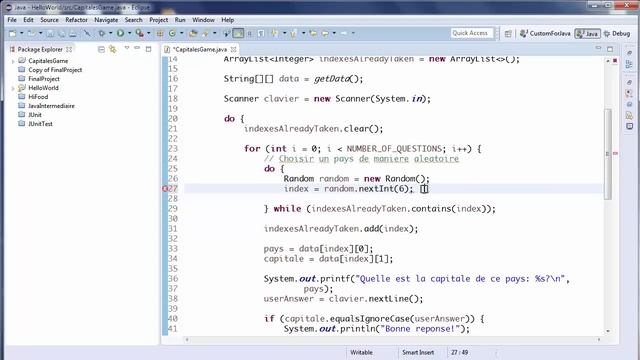Screen dimensions: 640x360
Task: Switch to the Java perspective
Action: (587, 33)
